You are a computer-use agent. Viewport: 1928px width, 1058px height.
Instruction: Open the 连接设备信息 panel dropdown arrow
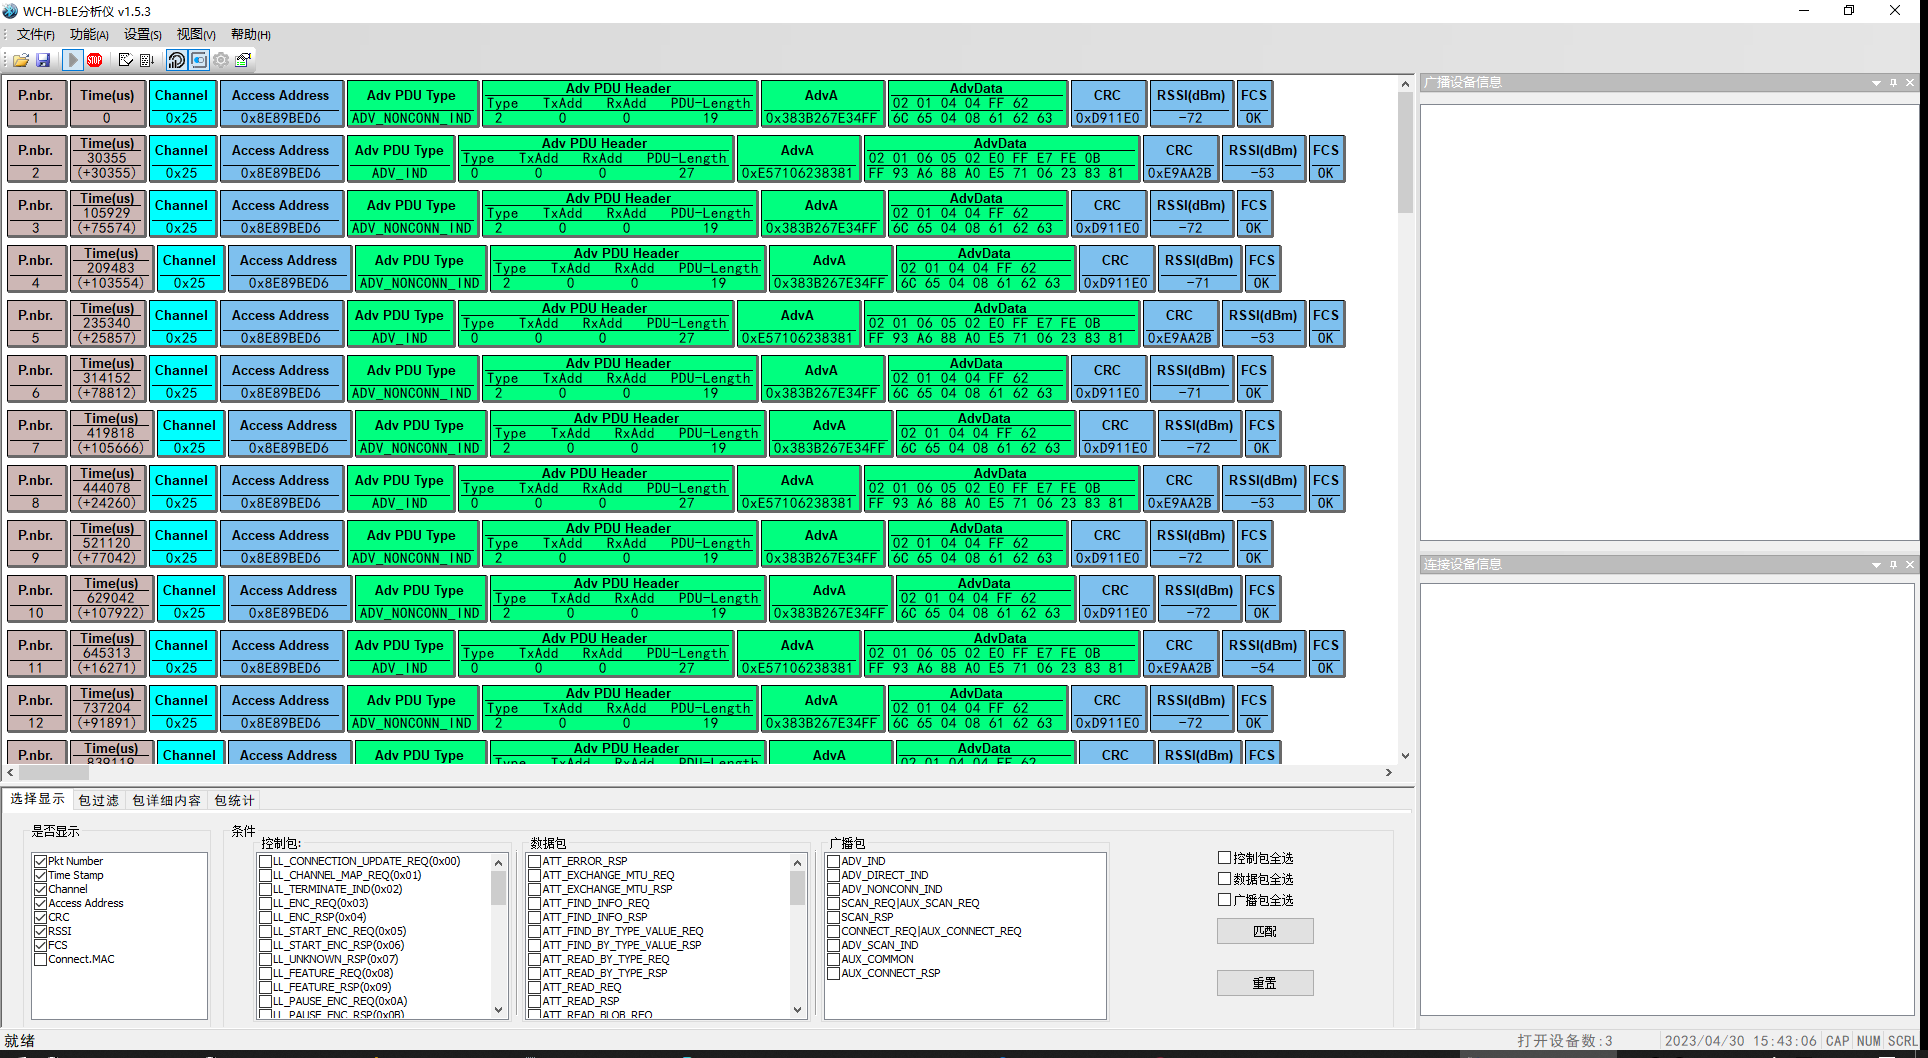[1876, 565]
